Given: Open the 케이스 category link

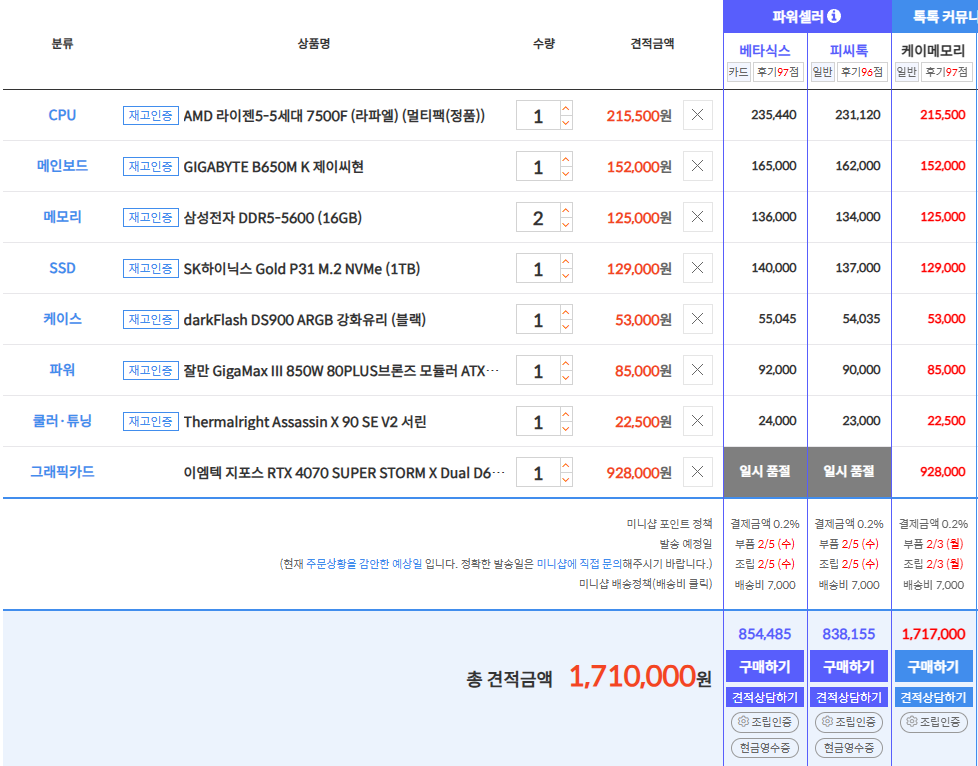Looking at the screenshot, I should tap(62, 319).
